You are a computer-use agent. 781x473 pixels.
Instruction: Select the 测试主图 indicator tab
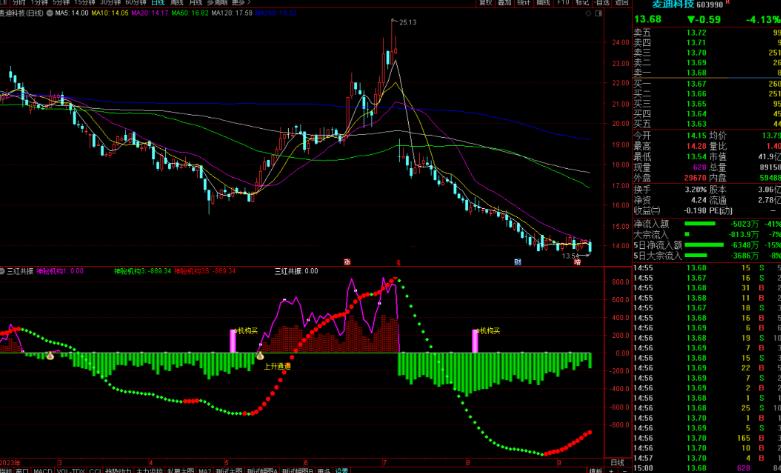[x=229, y=471]
